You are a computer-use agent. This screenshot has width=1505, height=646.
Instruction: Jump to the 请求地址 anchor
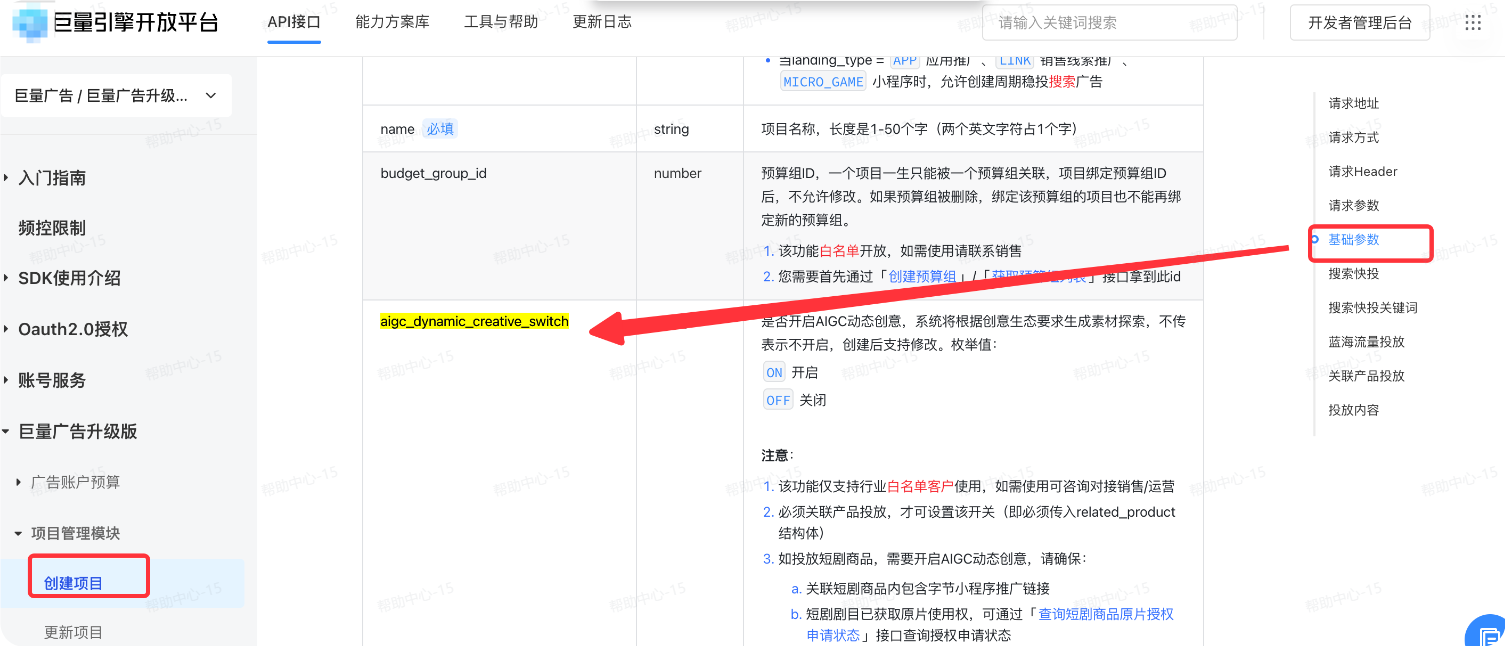click(1353, 103)
